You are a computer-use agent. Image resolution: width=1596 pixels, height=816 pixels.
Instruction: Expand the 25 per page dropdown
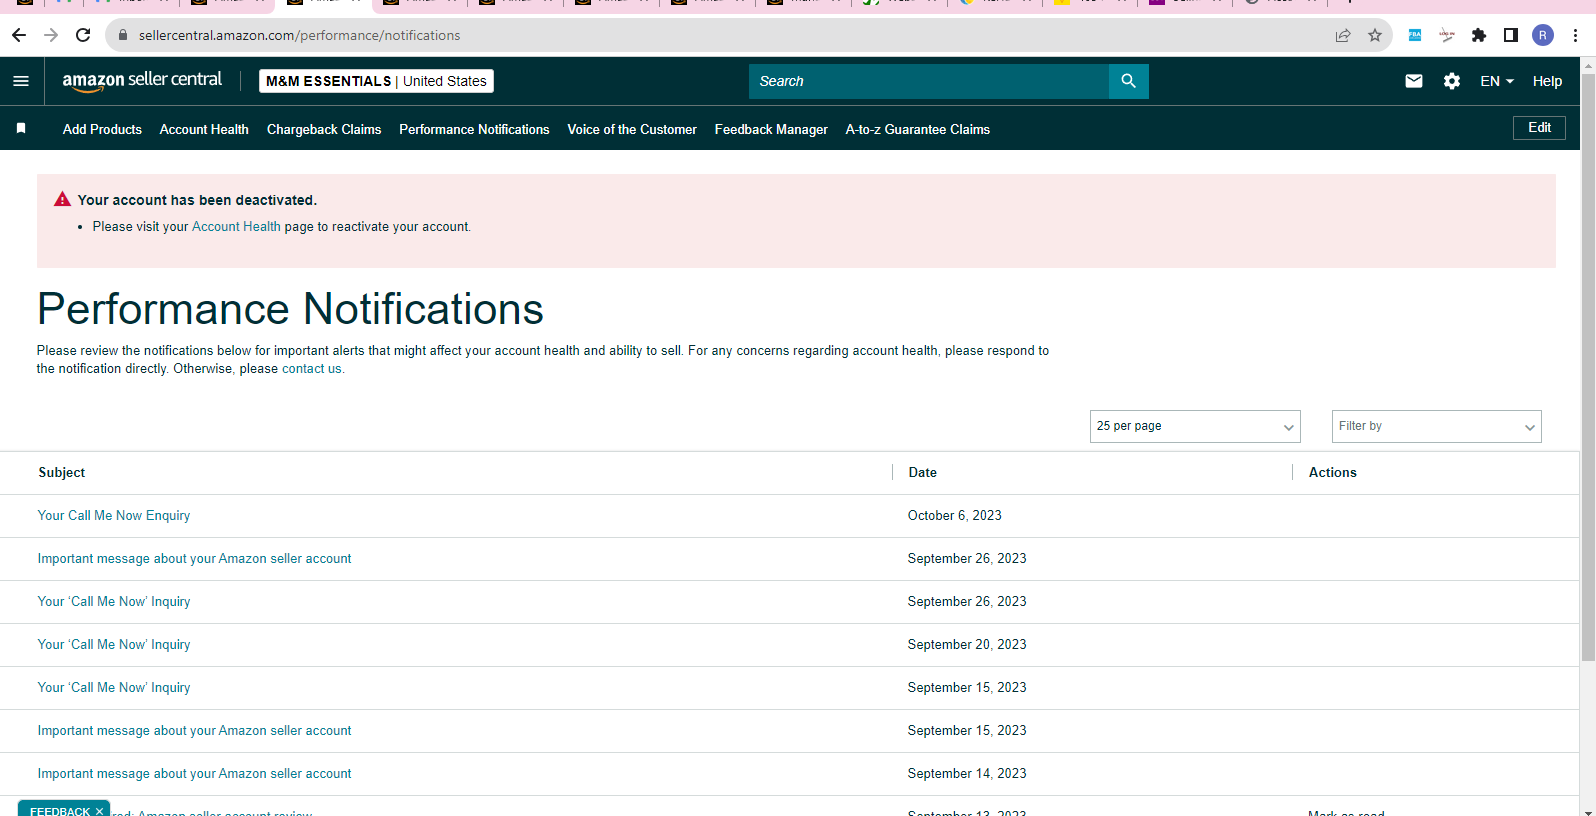pos(1195,426)
